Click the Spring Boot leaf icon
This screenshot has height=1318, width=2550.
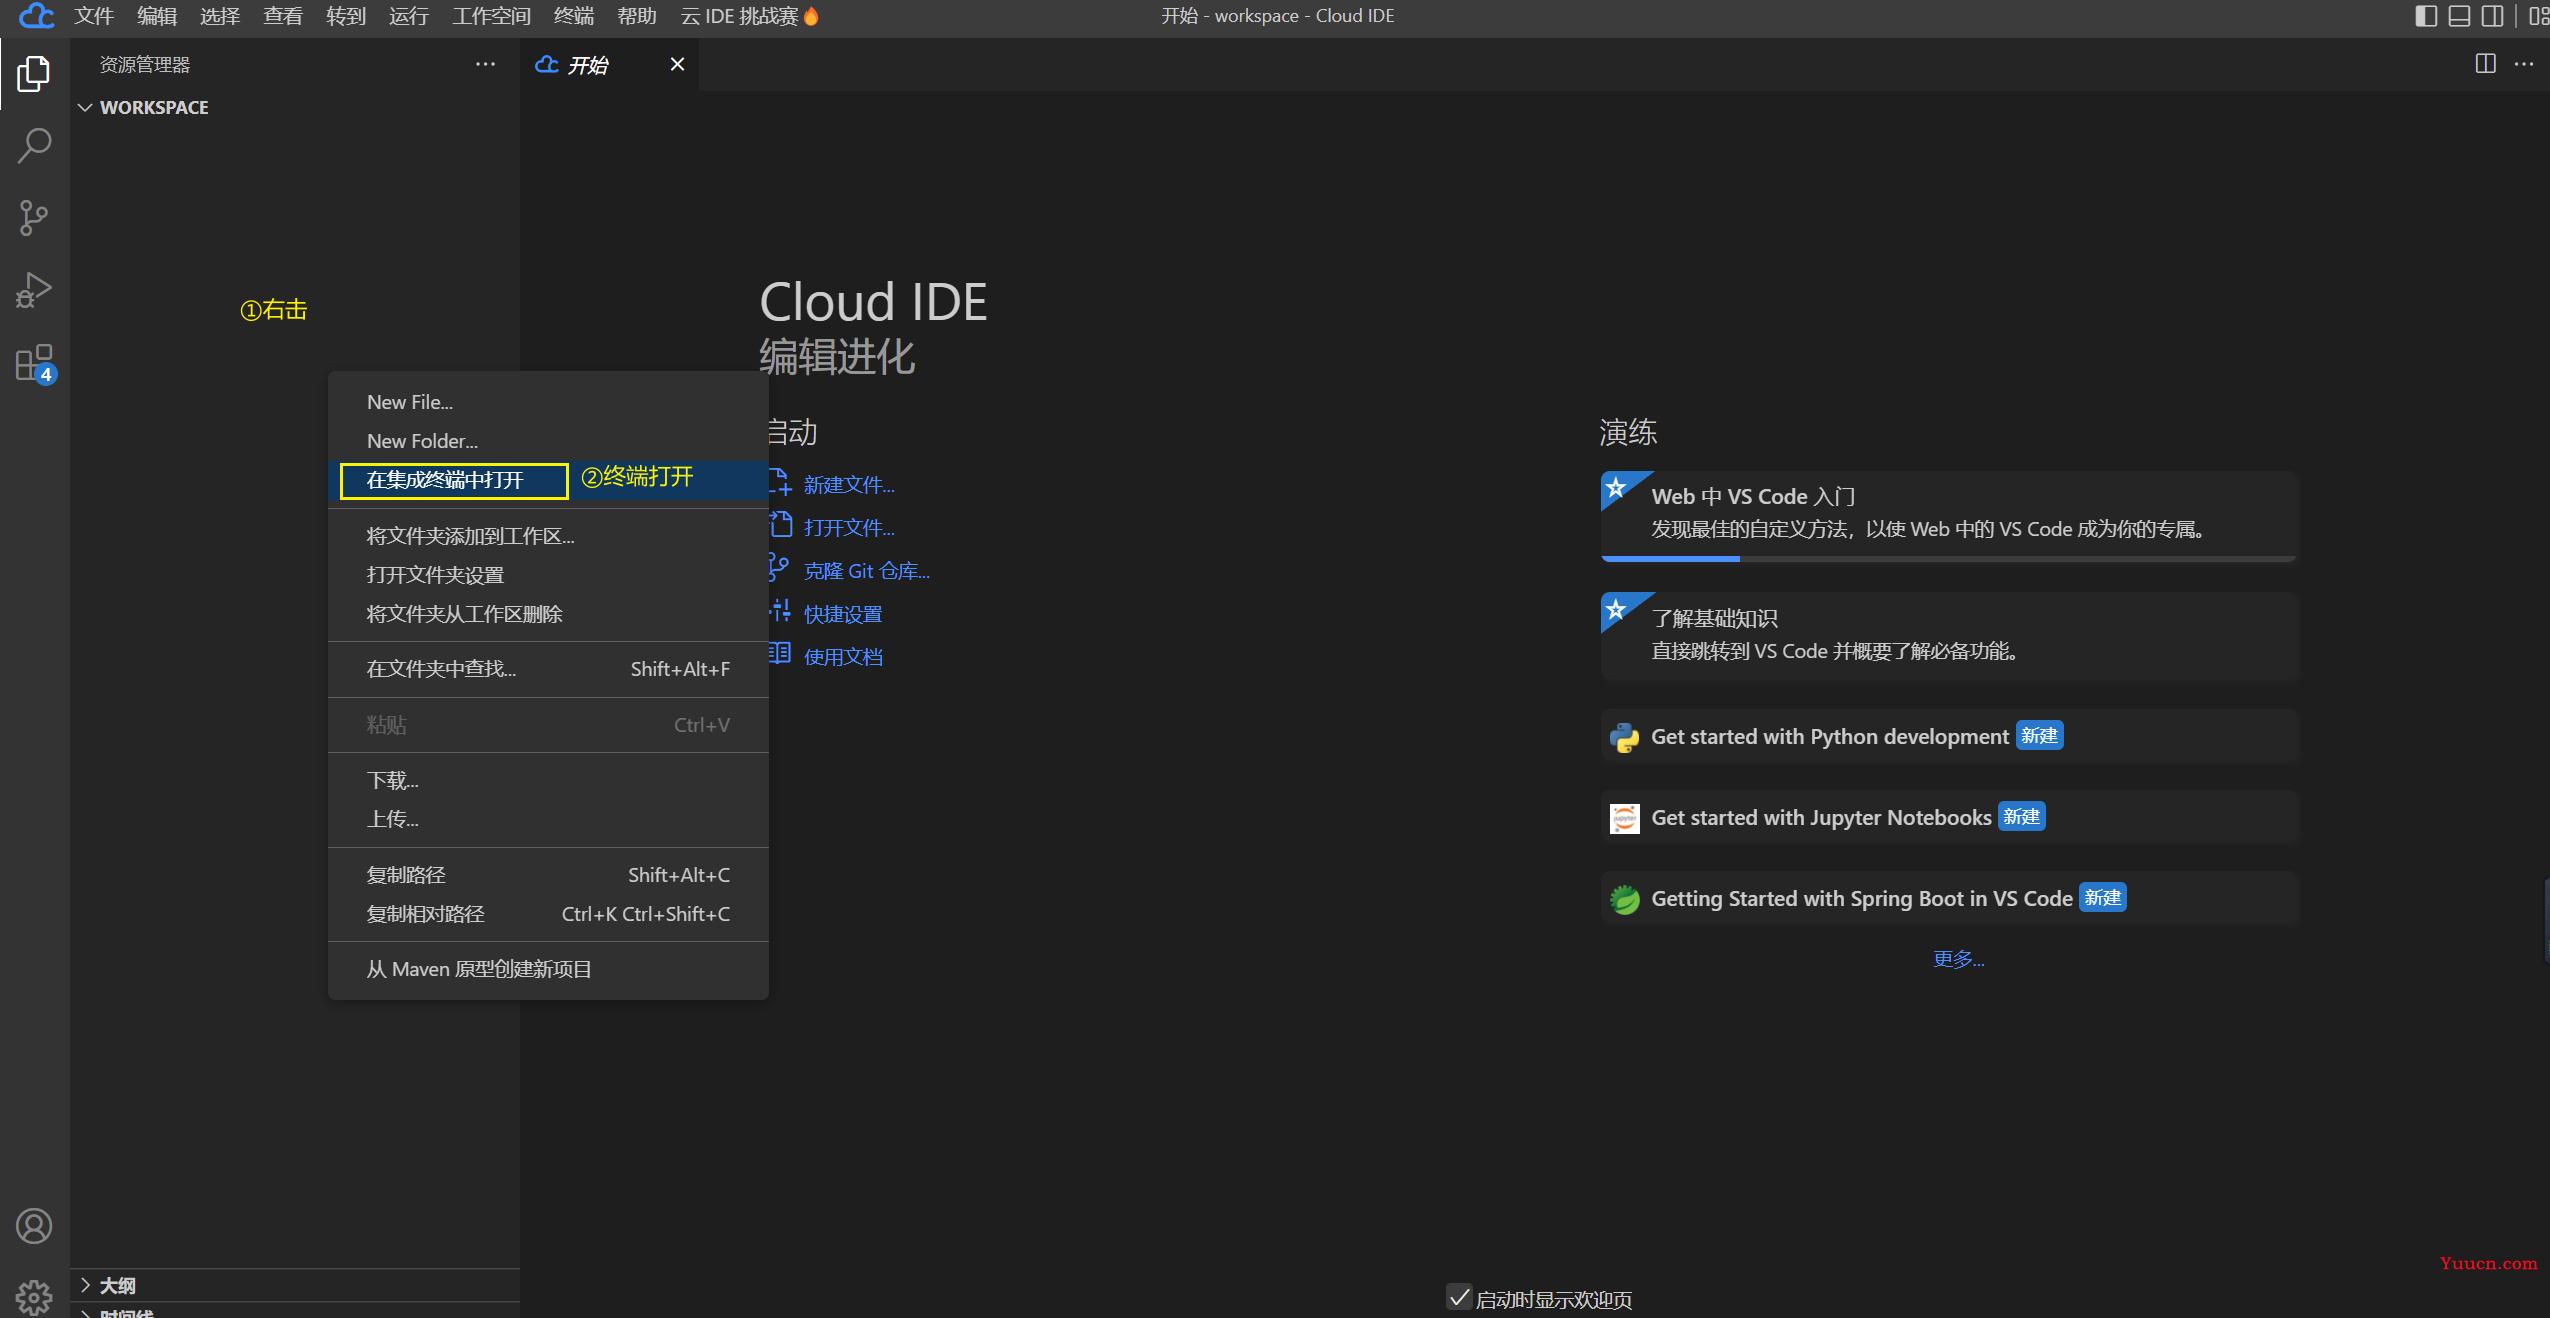click(1624, 899)
